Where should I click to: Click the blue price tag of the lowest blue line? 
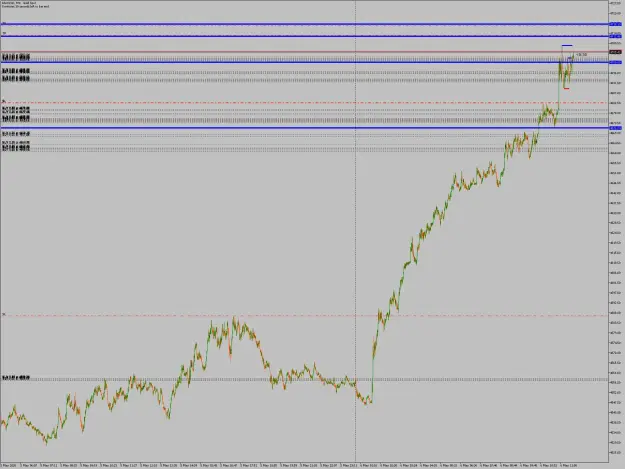[615, 128]
